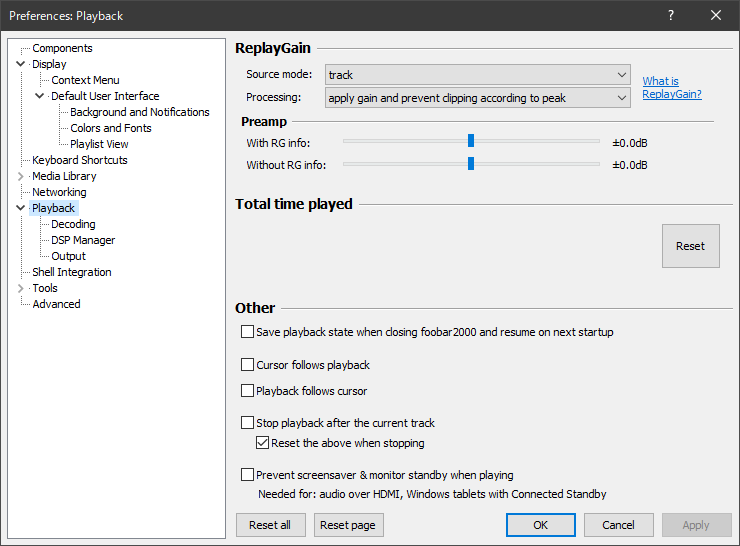Open the Output page
The image size is (740, 546).
coord(68,256)
